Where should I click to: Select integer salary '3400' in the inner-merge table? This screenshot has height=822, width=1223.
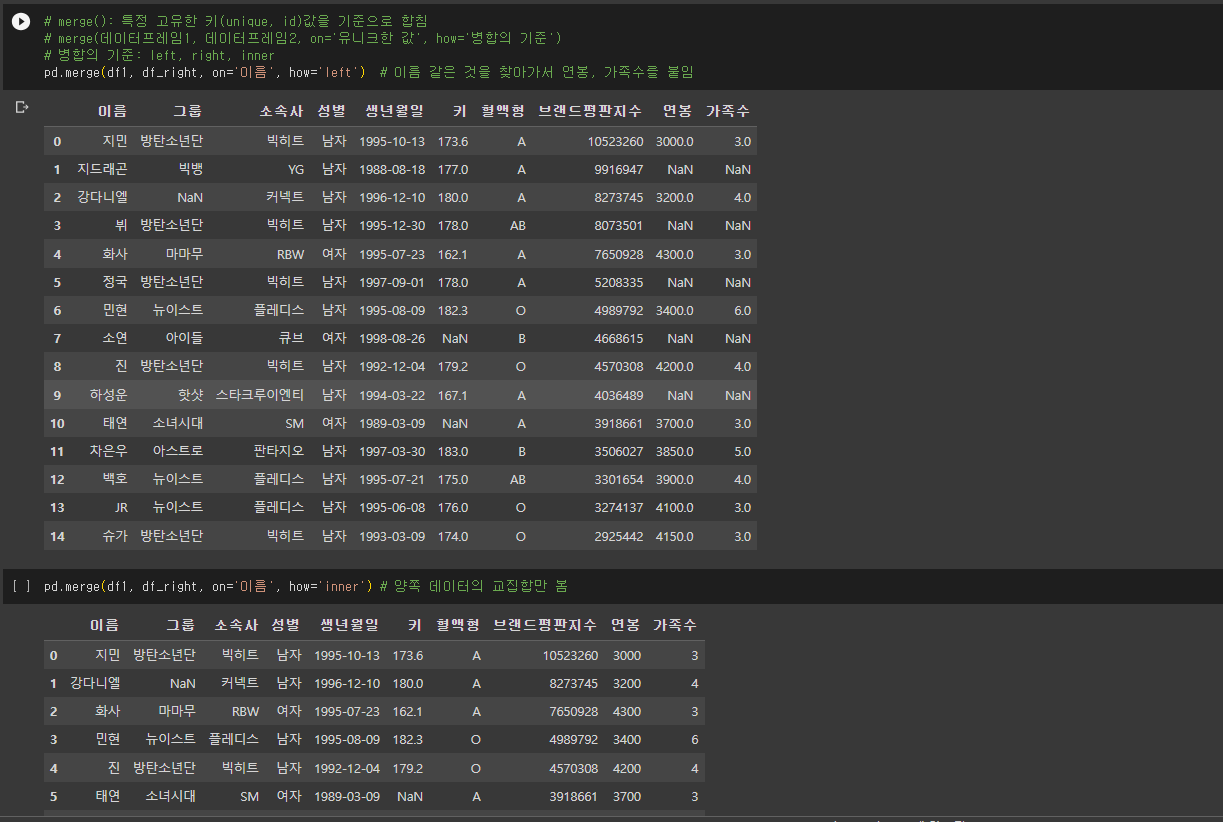(x=626, y=739)
